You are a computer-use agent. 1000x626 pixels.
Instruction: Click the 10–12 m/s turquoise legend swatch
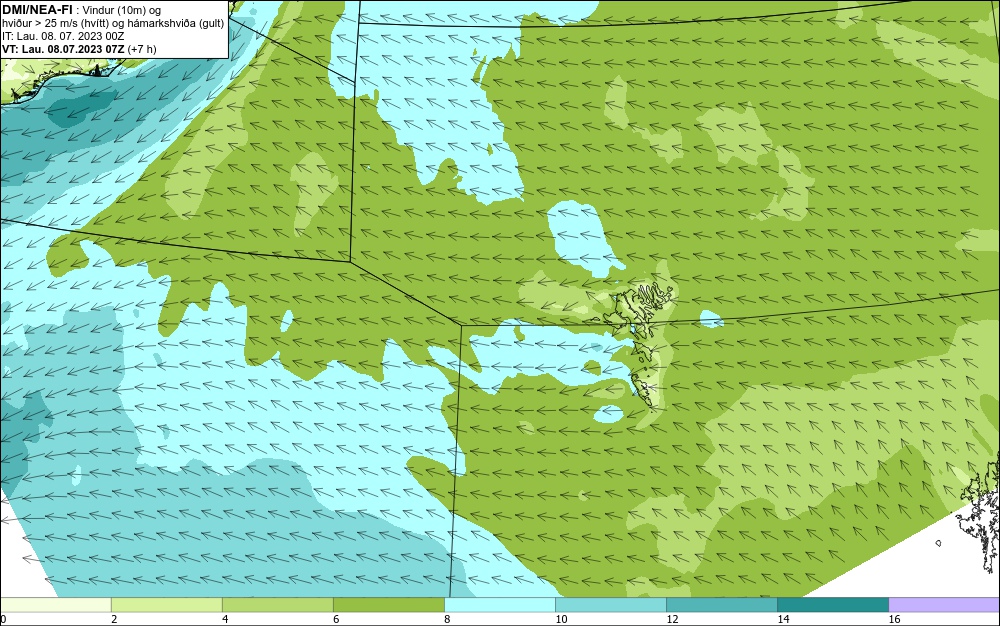[x=610, y=605]
